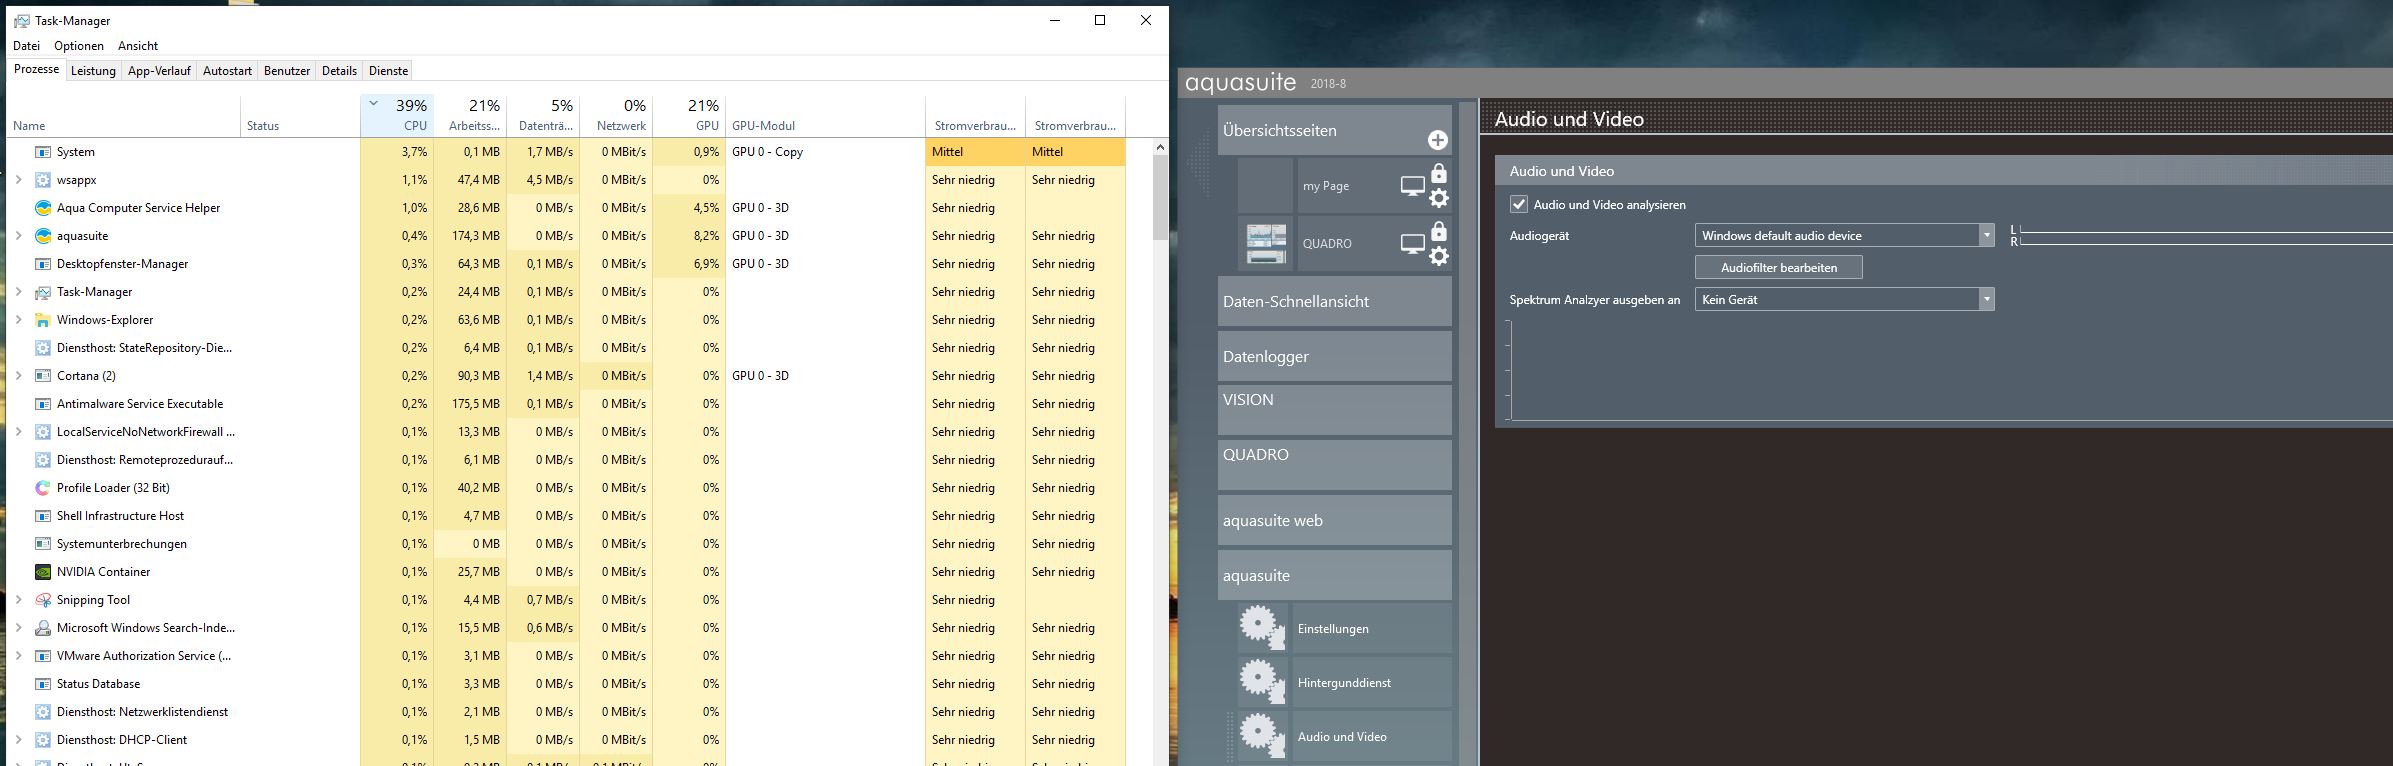The height and width of the screenshot is (766, 2393).
Task: Select the QUADRO page thumbnail
Action: pyautogui.click(x=1266, y=244)
